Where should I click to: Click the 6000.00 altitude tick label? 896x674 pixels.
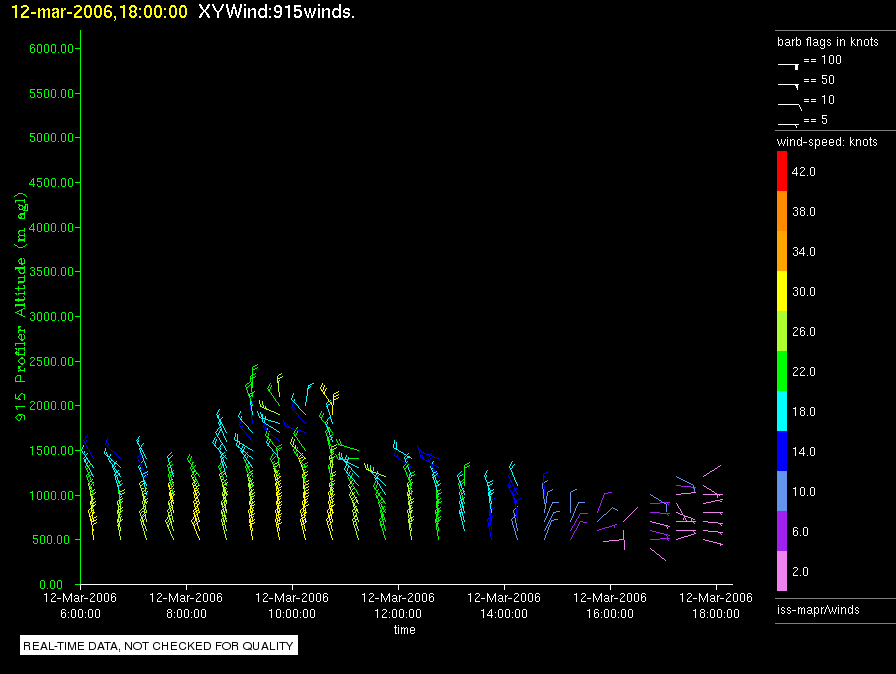click(51, 49)
